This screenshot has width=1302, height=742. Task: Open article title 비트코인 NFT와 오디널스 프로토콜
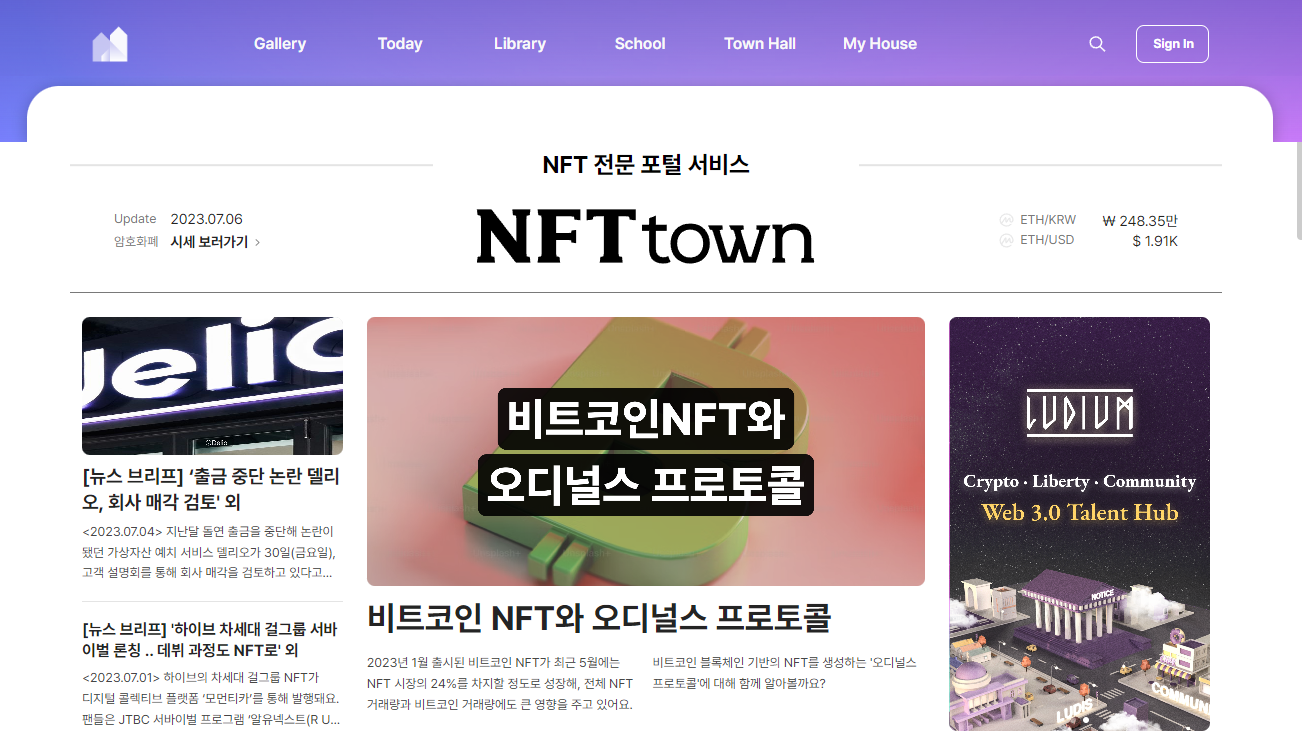click(x=599, y=618)
